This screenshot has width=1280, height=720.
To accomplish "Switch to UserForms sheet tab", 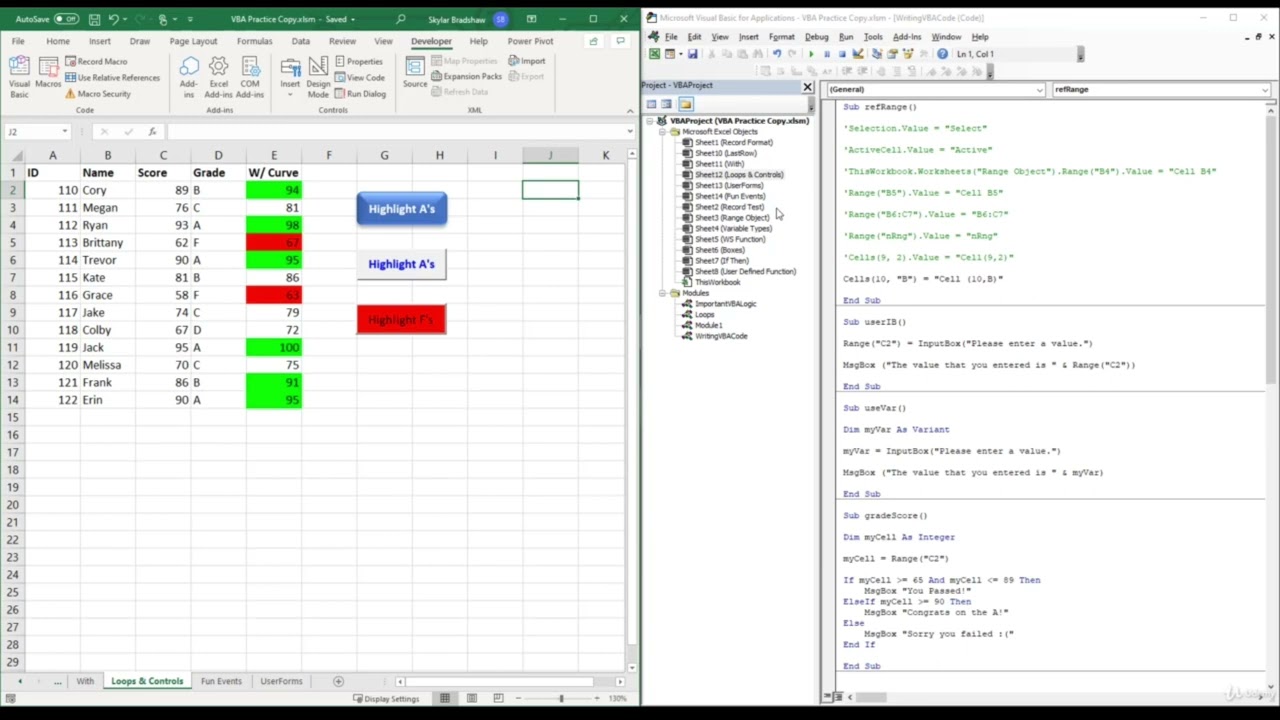I will pos(281,681).
